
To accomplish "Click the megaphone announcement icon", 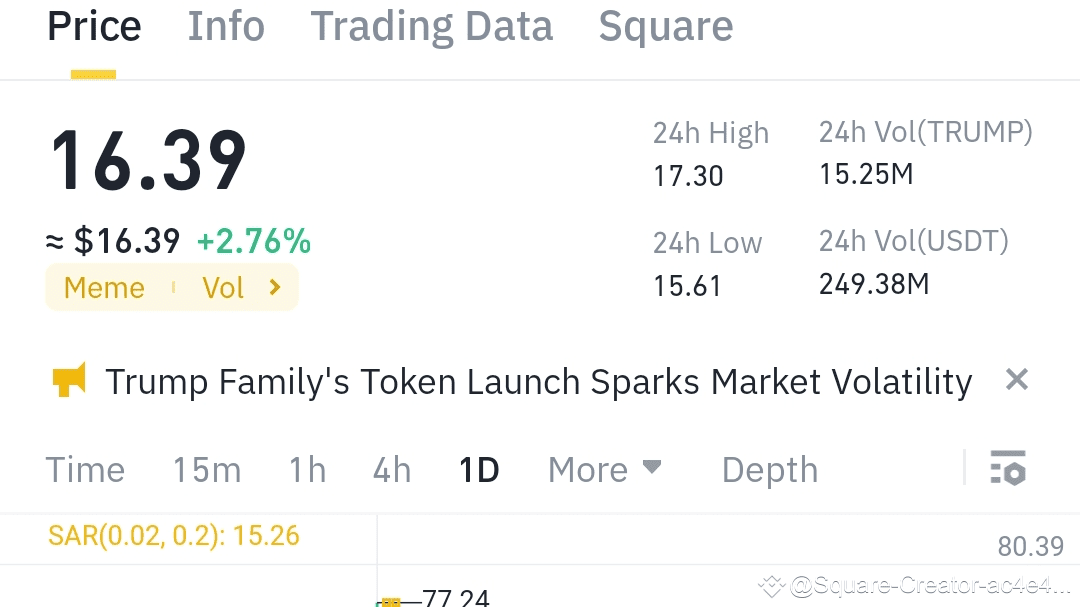I will 68,381.
